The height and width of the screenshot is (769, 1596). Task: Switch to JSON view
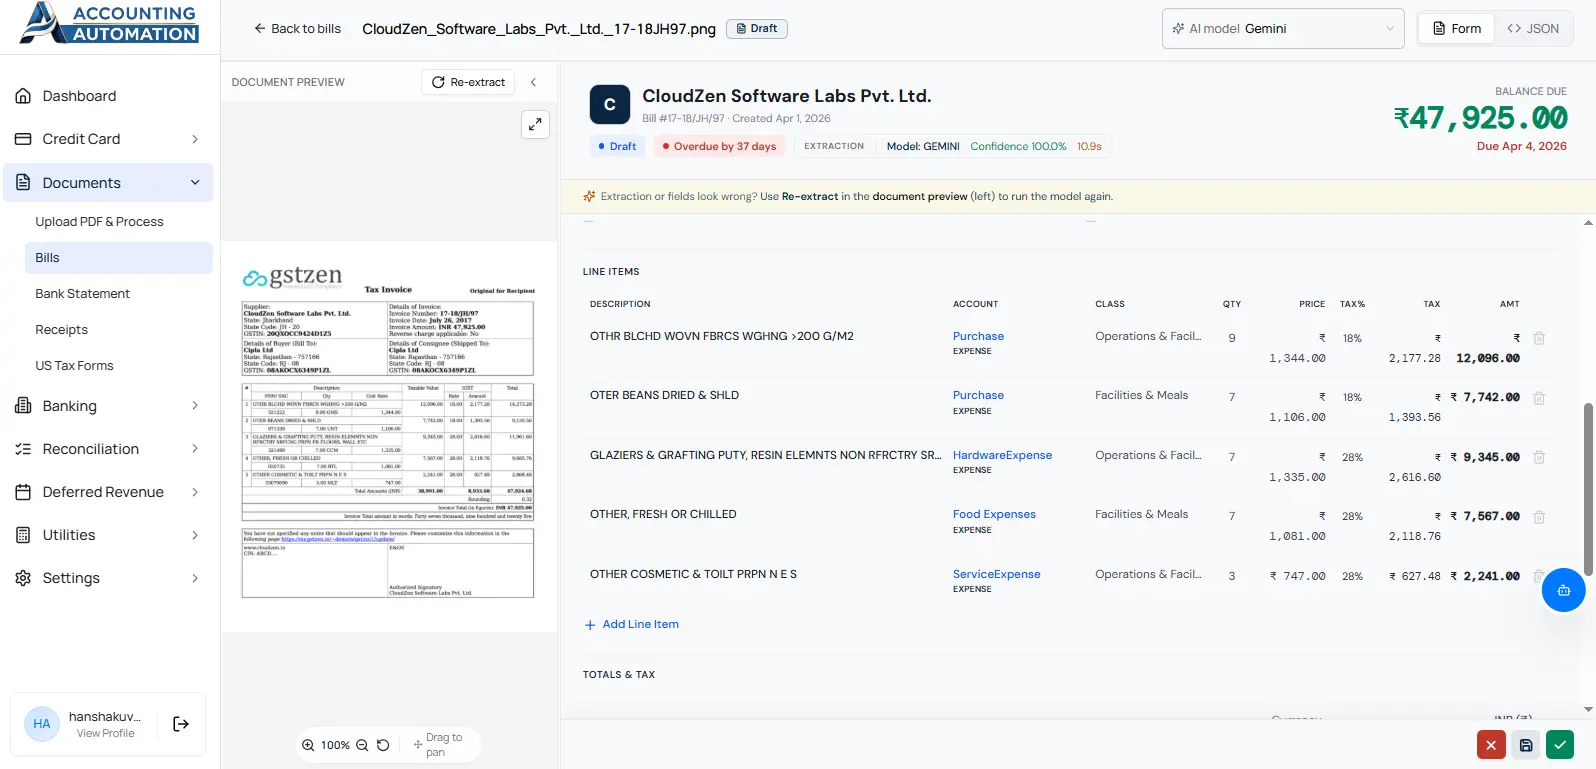[x=1533, y=29]
